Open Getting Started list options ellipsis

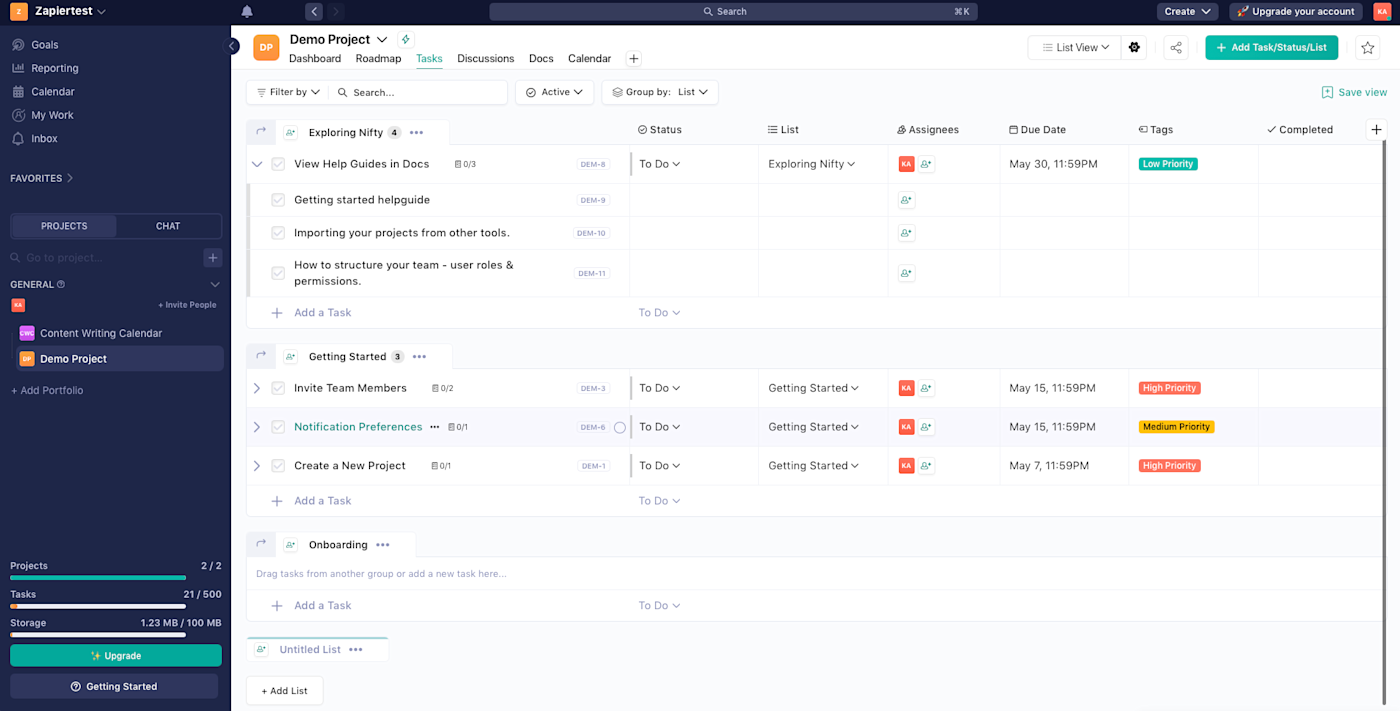coord(420,357)
